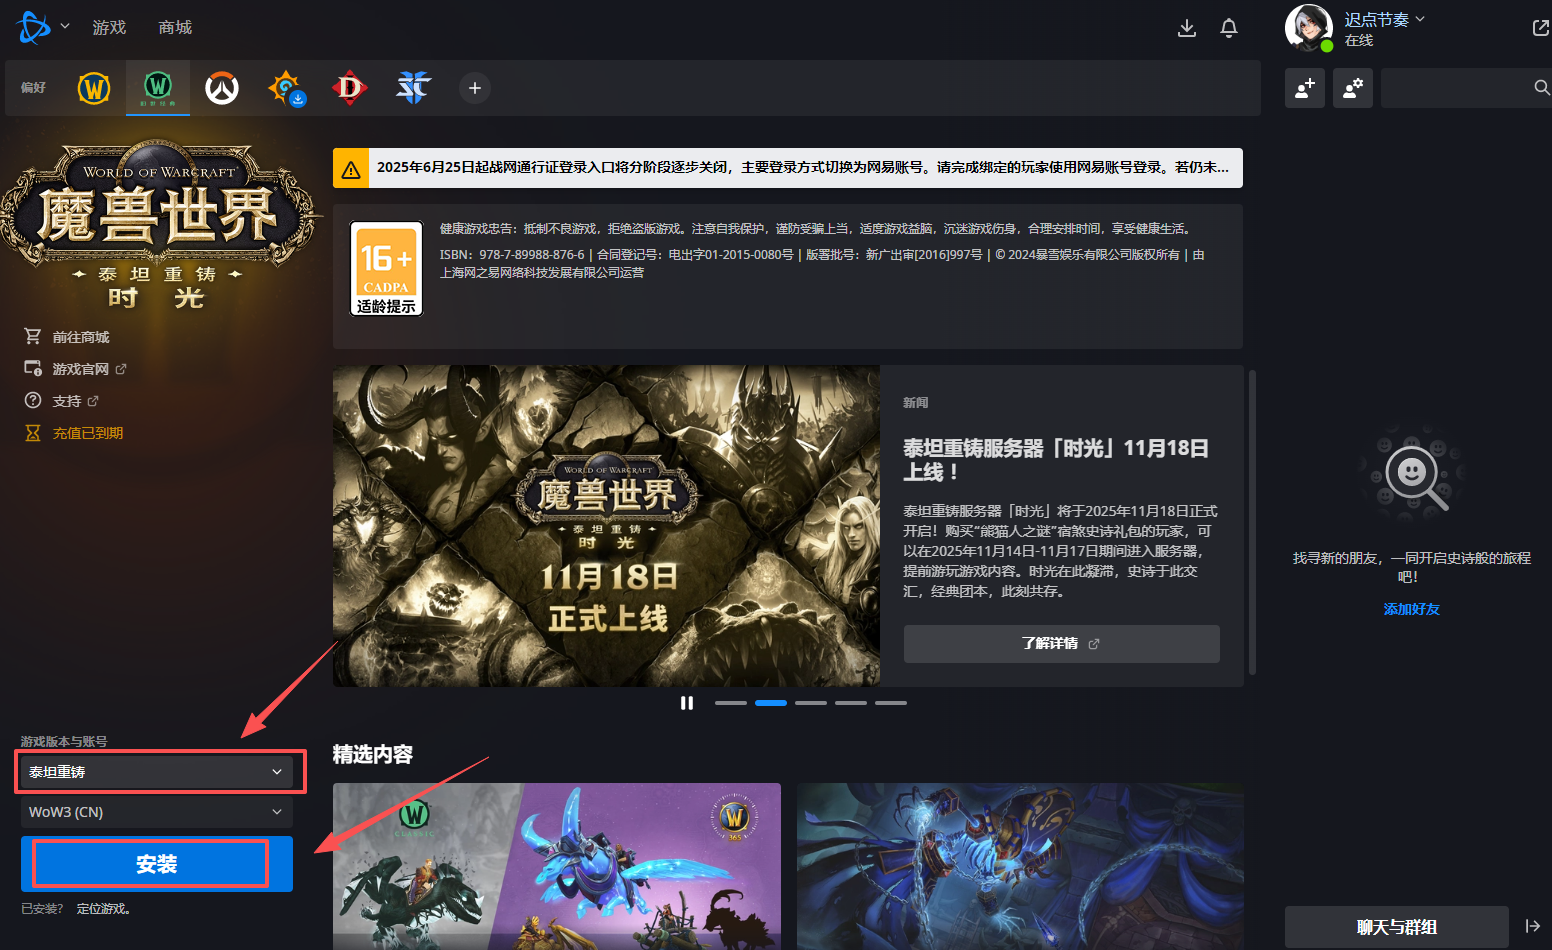This screenshot has height=950, width=1552.
Task: Switch to the 商城 tab
Action: 175,27
